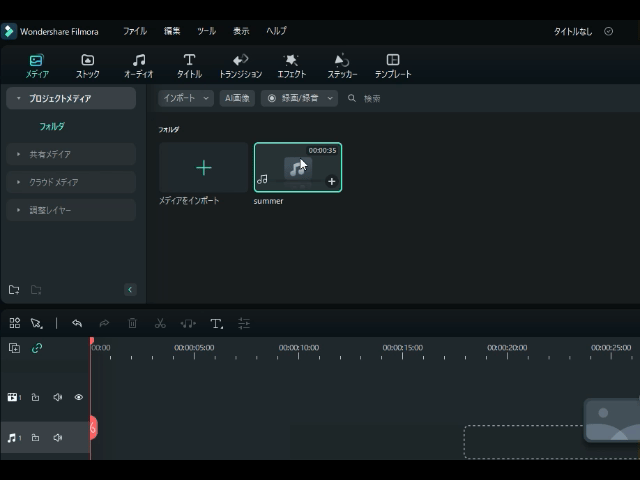The width and height of the screenshot is (640, 480).
Task: Click the 00:00:20:00 ruler mark
Action: (x=507, y=348)
